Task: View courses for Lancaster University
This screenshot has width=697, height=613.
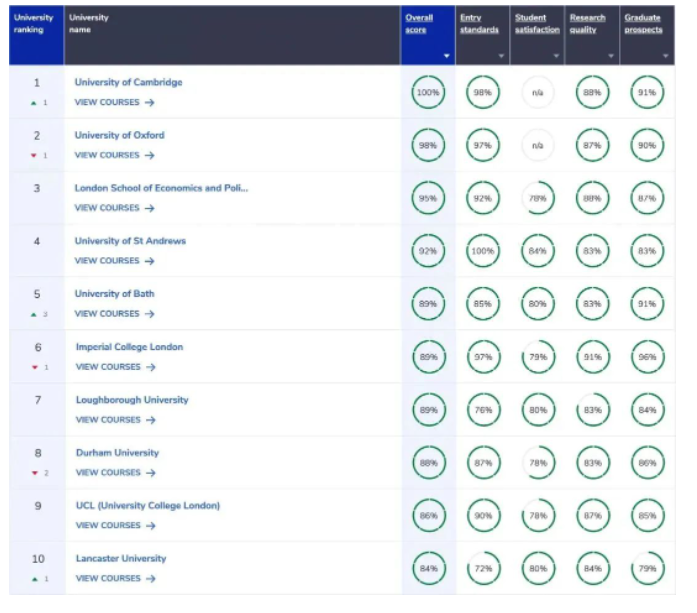Action: coord(116,578)
